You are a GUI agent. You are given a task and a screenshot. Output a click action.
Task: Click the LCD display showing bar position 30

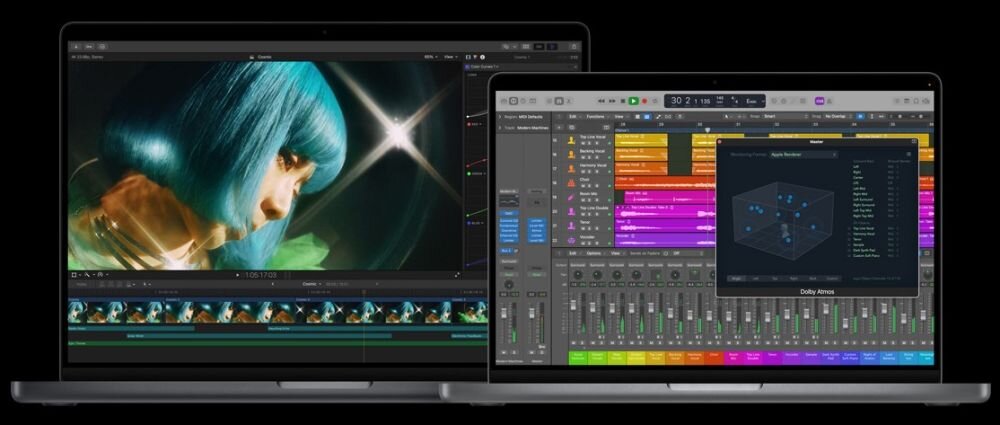(678, 101)
